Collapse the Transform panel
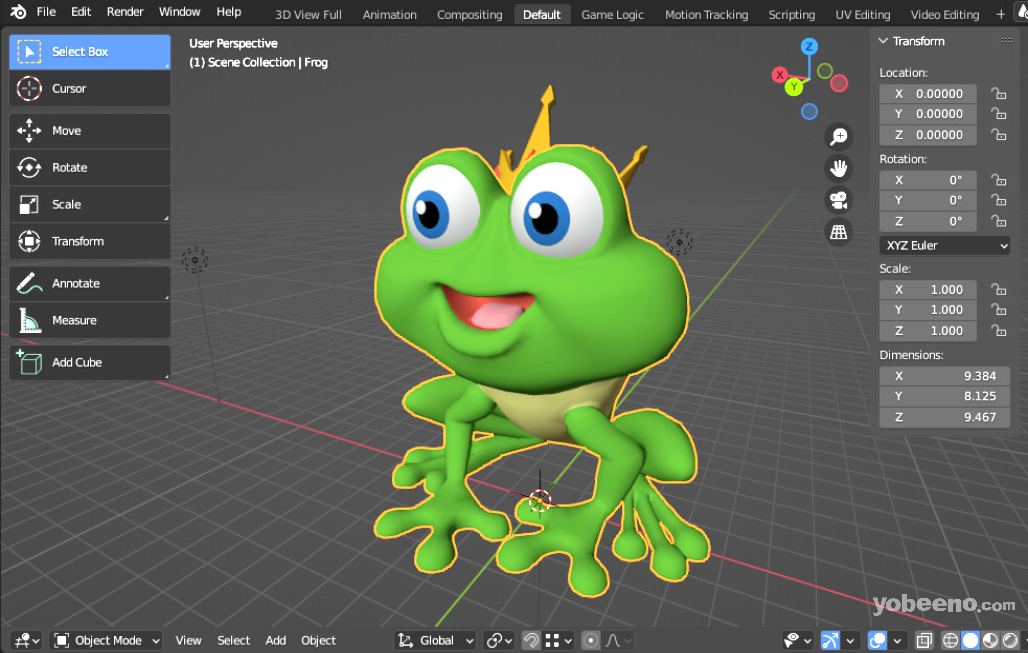Viewport: 1028px width, 653px height. (x=884, y=41)
